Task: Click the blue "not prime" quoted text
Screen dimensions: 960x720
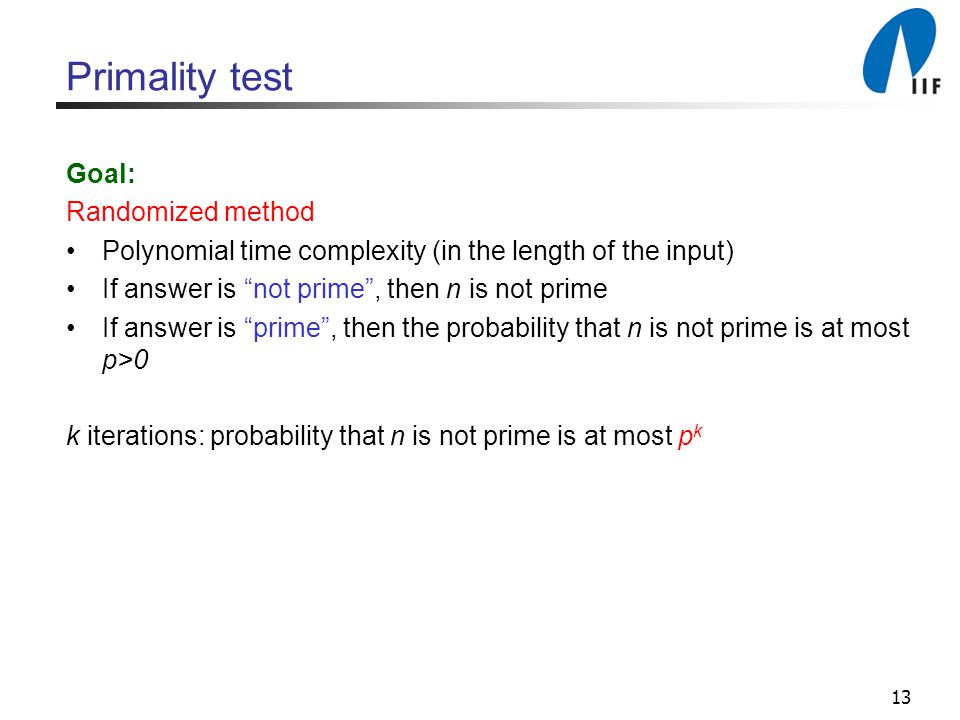Action: (x=309, y=288)
